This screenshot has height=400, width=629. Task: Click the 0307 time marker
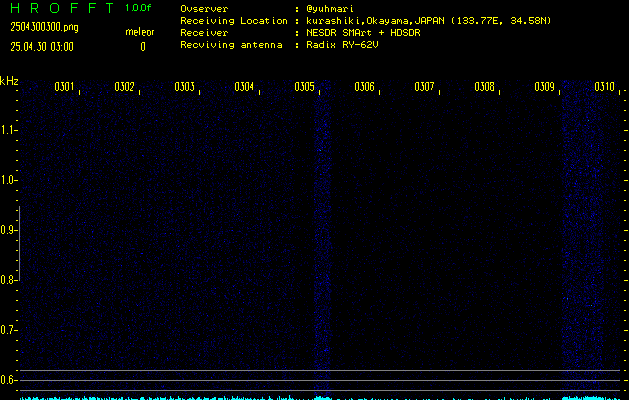pos(424,87)
